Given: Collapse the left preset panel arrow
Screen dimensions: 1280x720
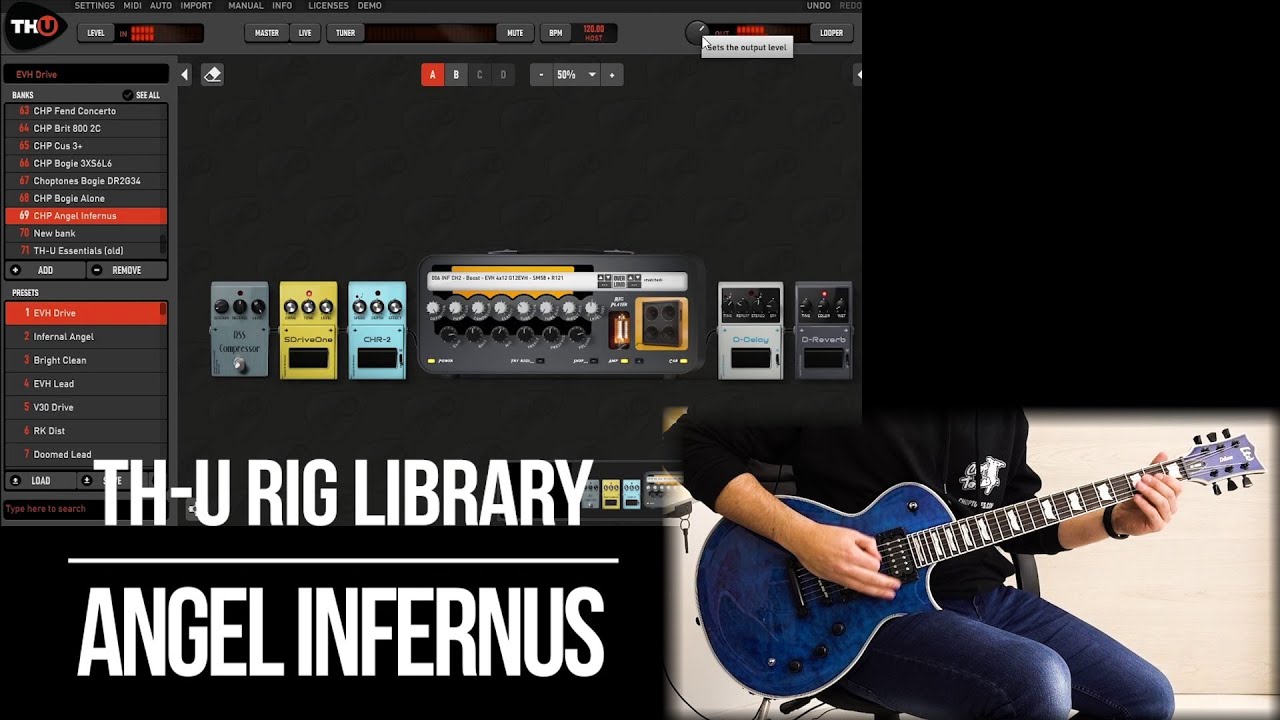Looking at the screenshot, I should 184,75.
